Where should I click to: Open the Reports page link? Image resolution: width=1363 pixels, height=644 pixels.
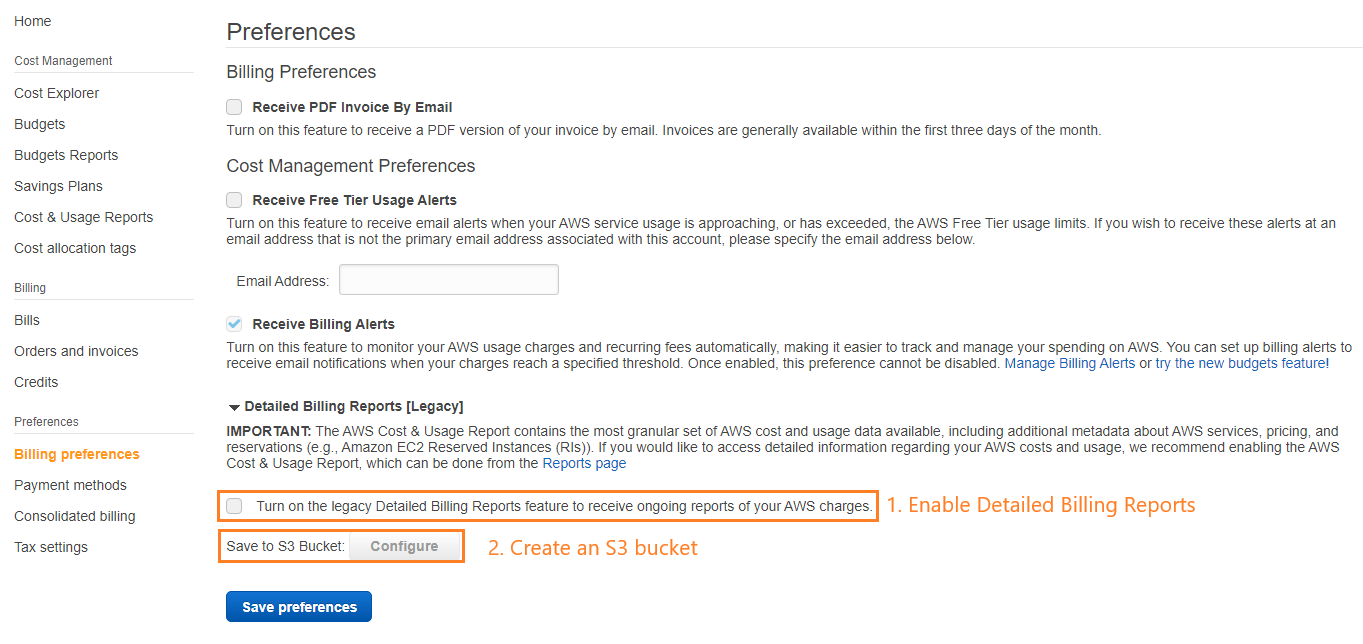(x=584, y=463)
